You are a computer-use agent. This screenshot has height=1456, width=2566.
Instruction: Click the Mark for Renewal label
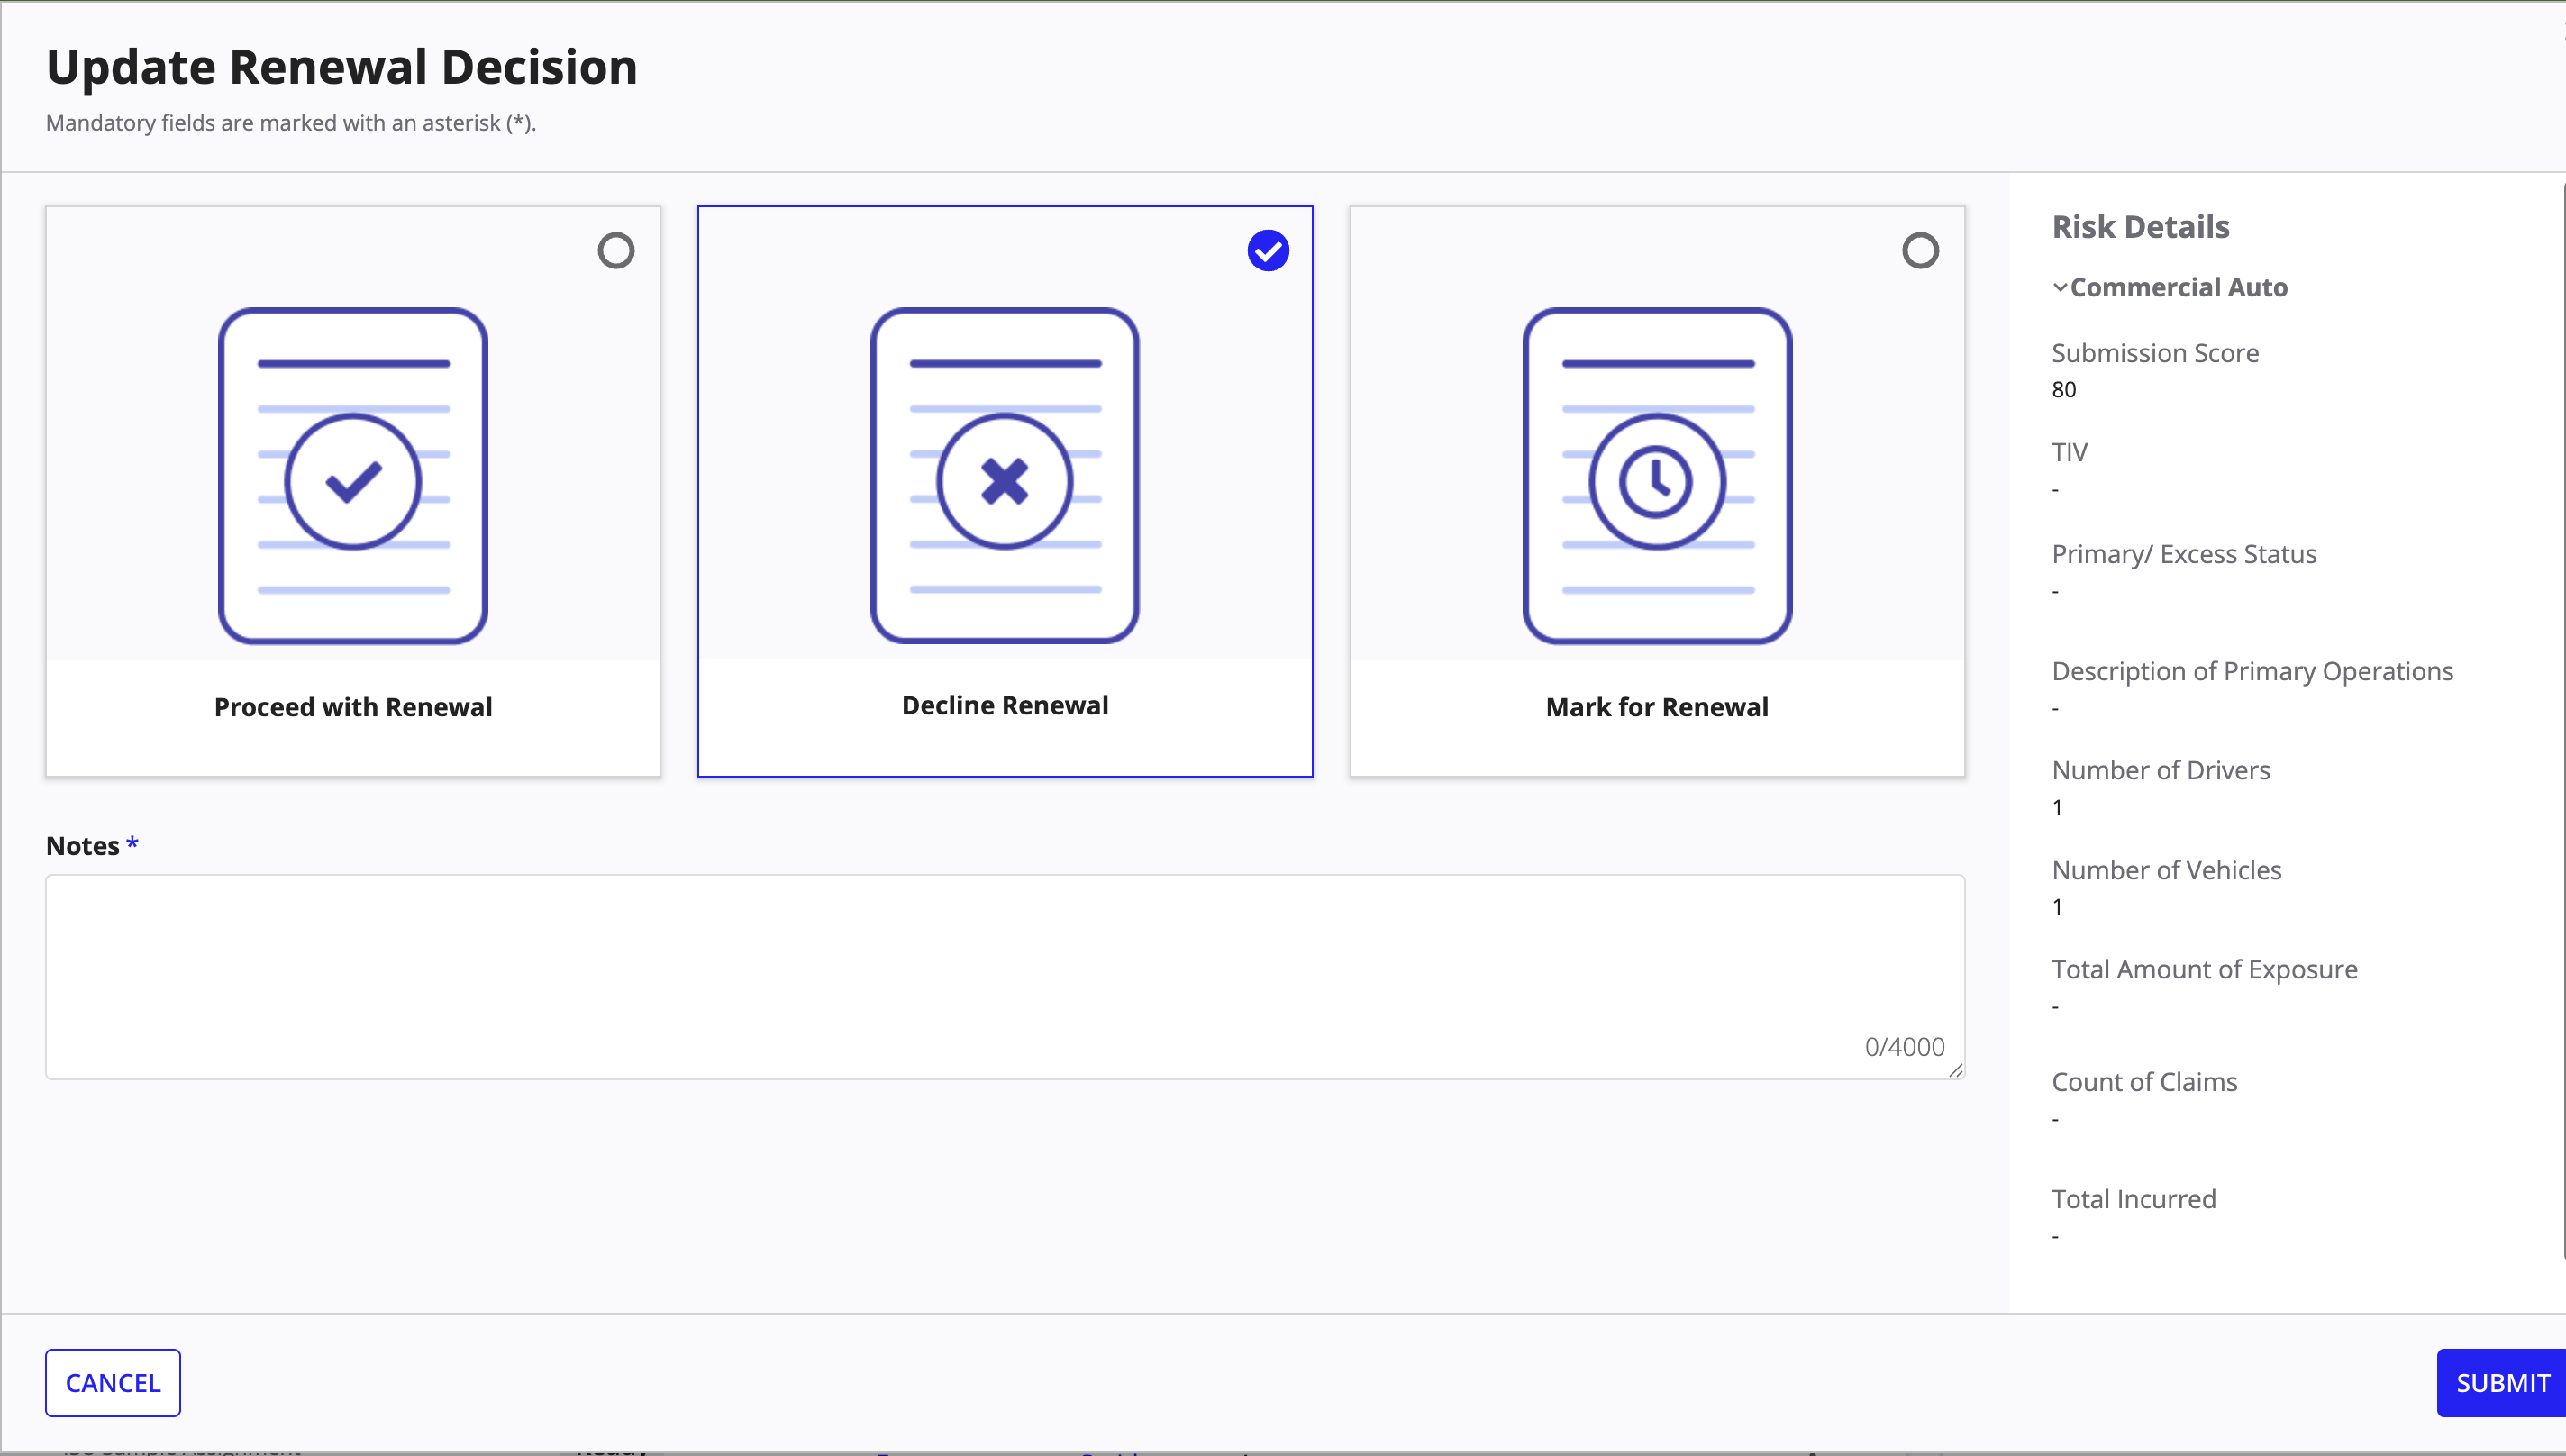pyautogui.click(x=1657, y=707)
